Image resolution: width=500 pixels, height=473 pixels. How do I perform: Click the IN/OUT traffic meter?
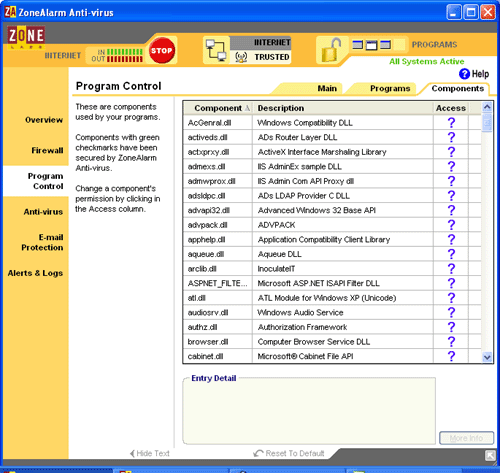(x=117, y=55)
